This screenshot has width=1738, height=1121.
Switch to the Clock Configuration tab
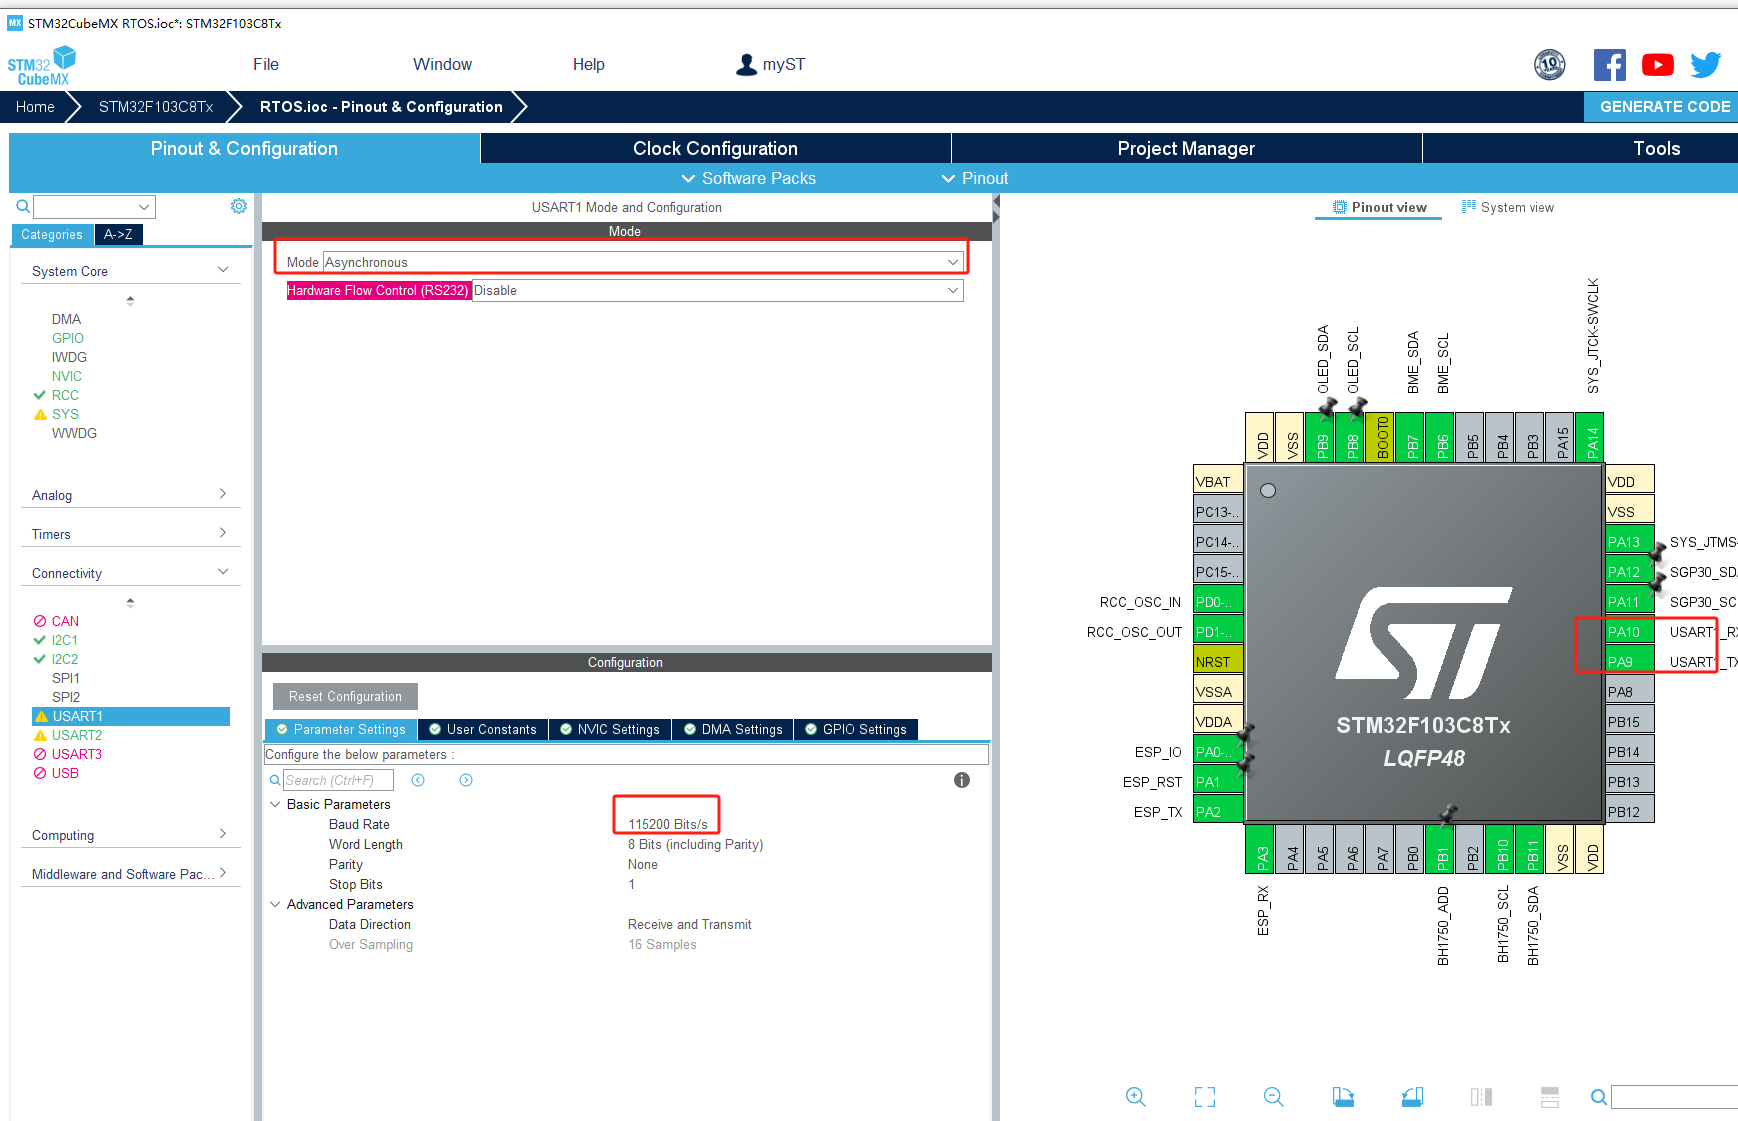(714, 147)
